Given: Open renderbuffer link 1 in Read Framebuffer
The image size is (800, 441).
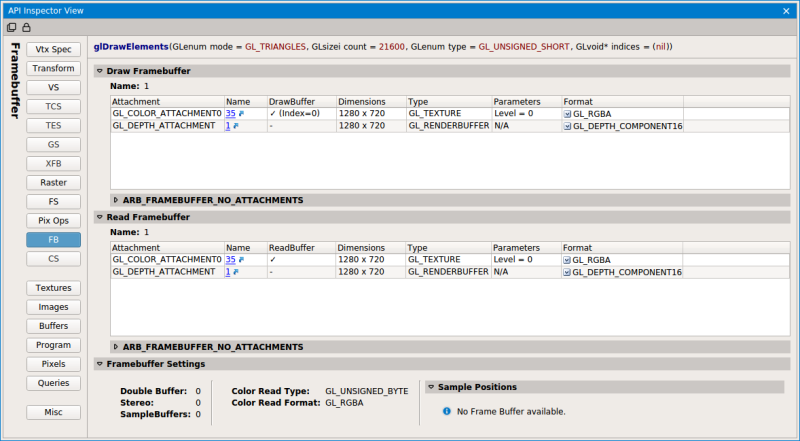Looking at the screenshot, I should (228, 272).
